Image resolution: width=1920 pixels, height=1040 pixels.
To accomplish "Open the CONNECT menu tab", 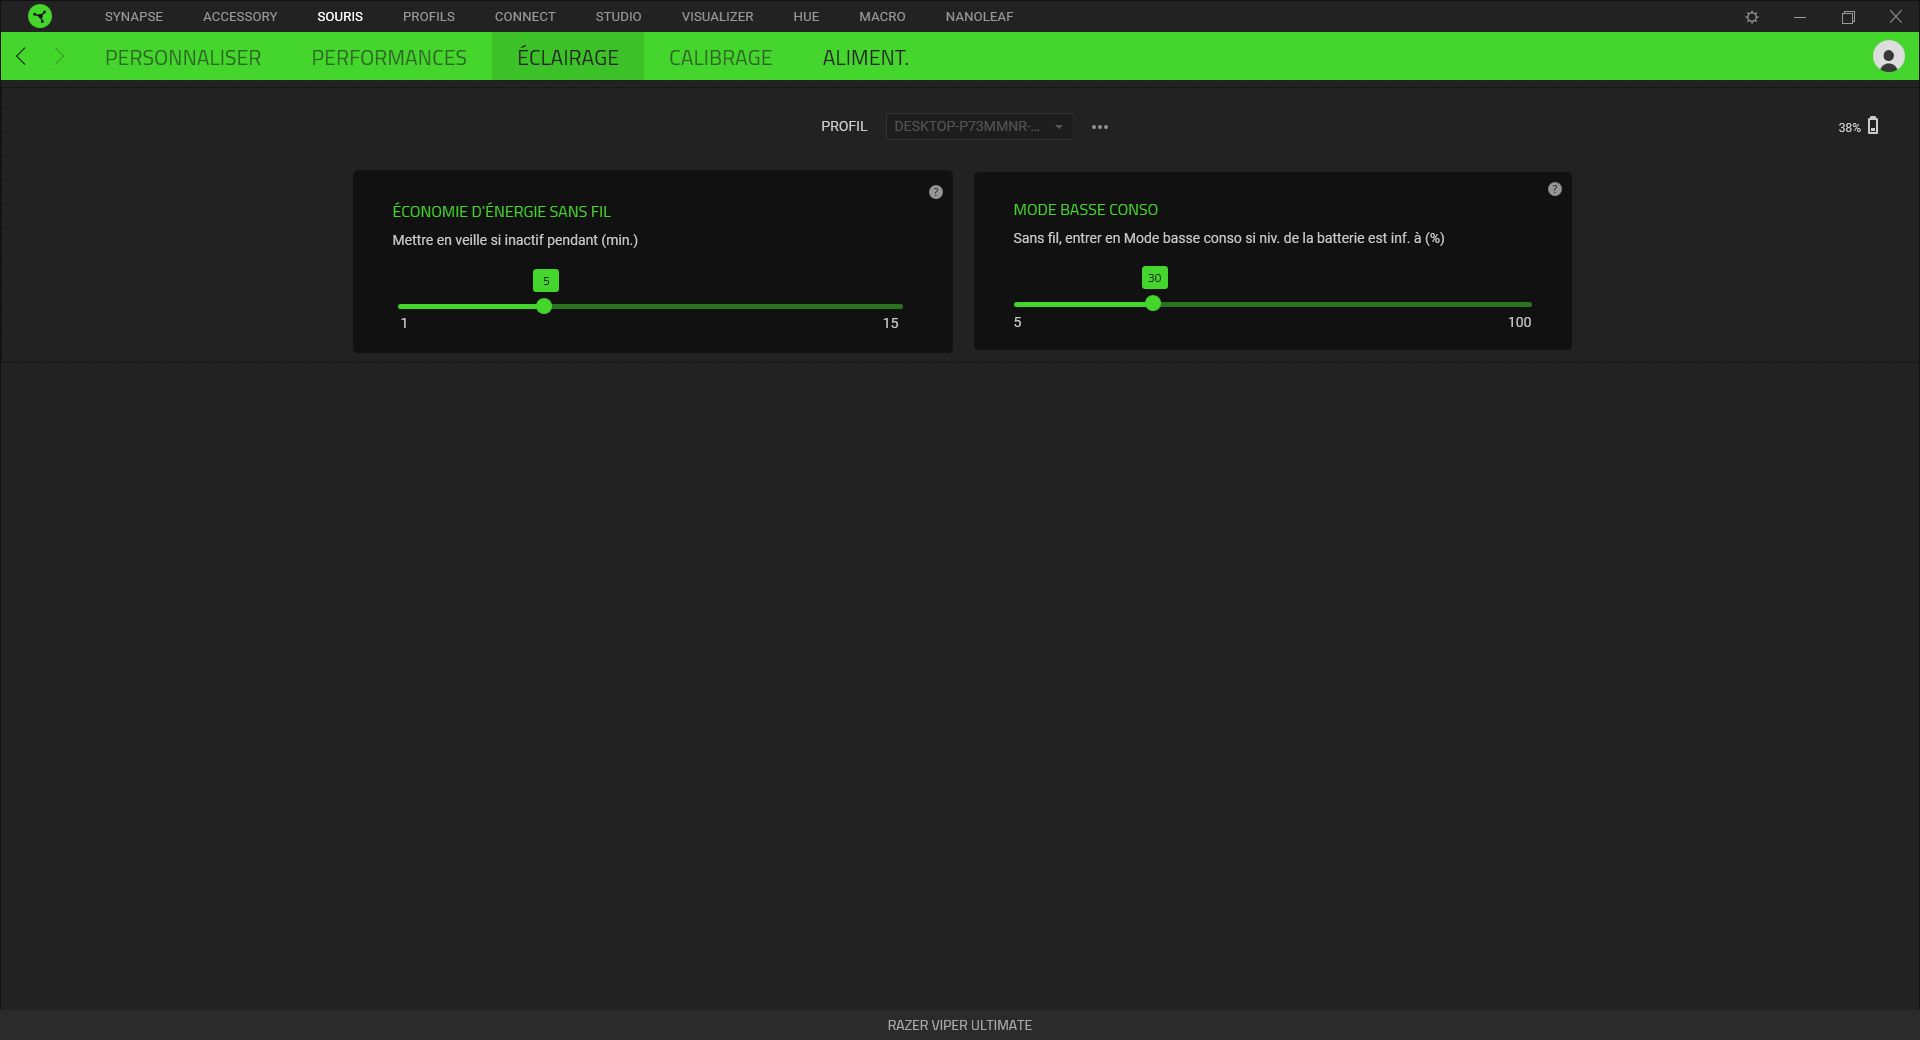I will click(x=525, y=17).
